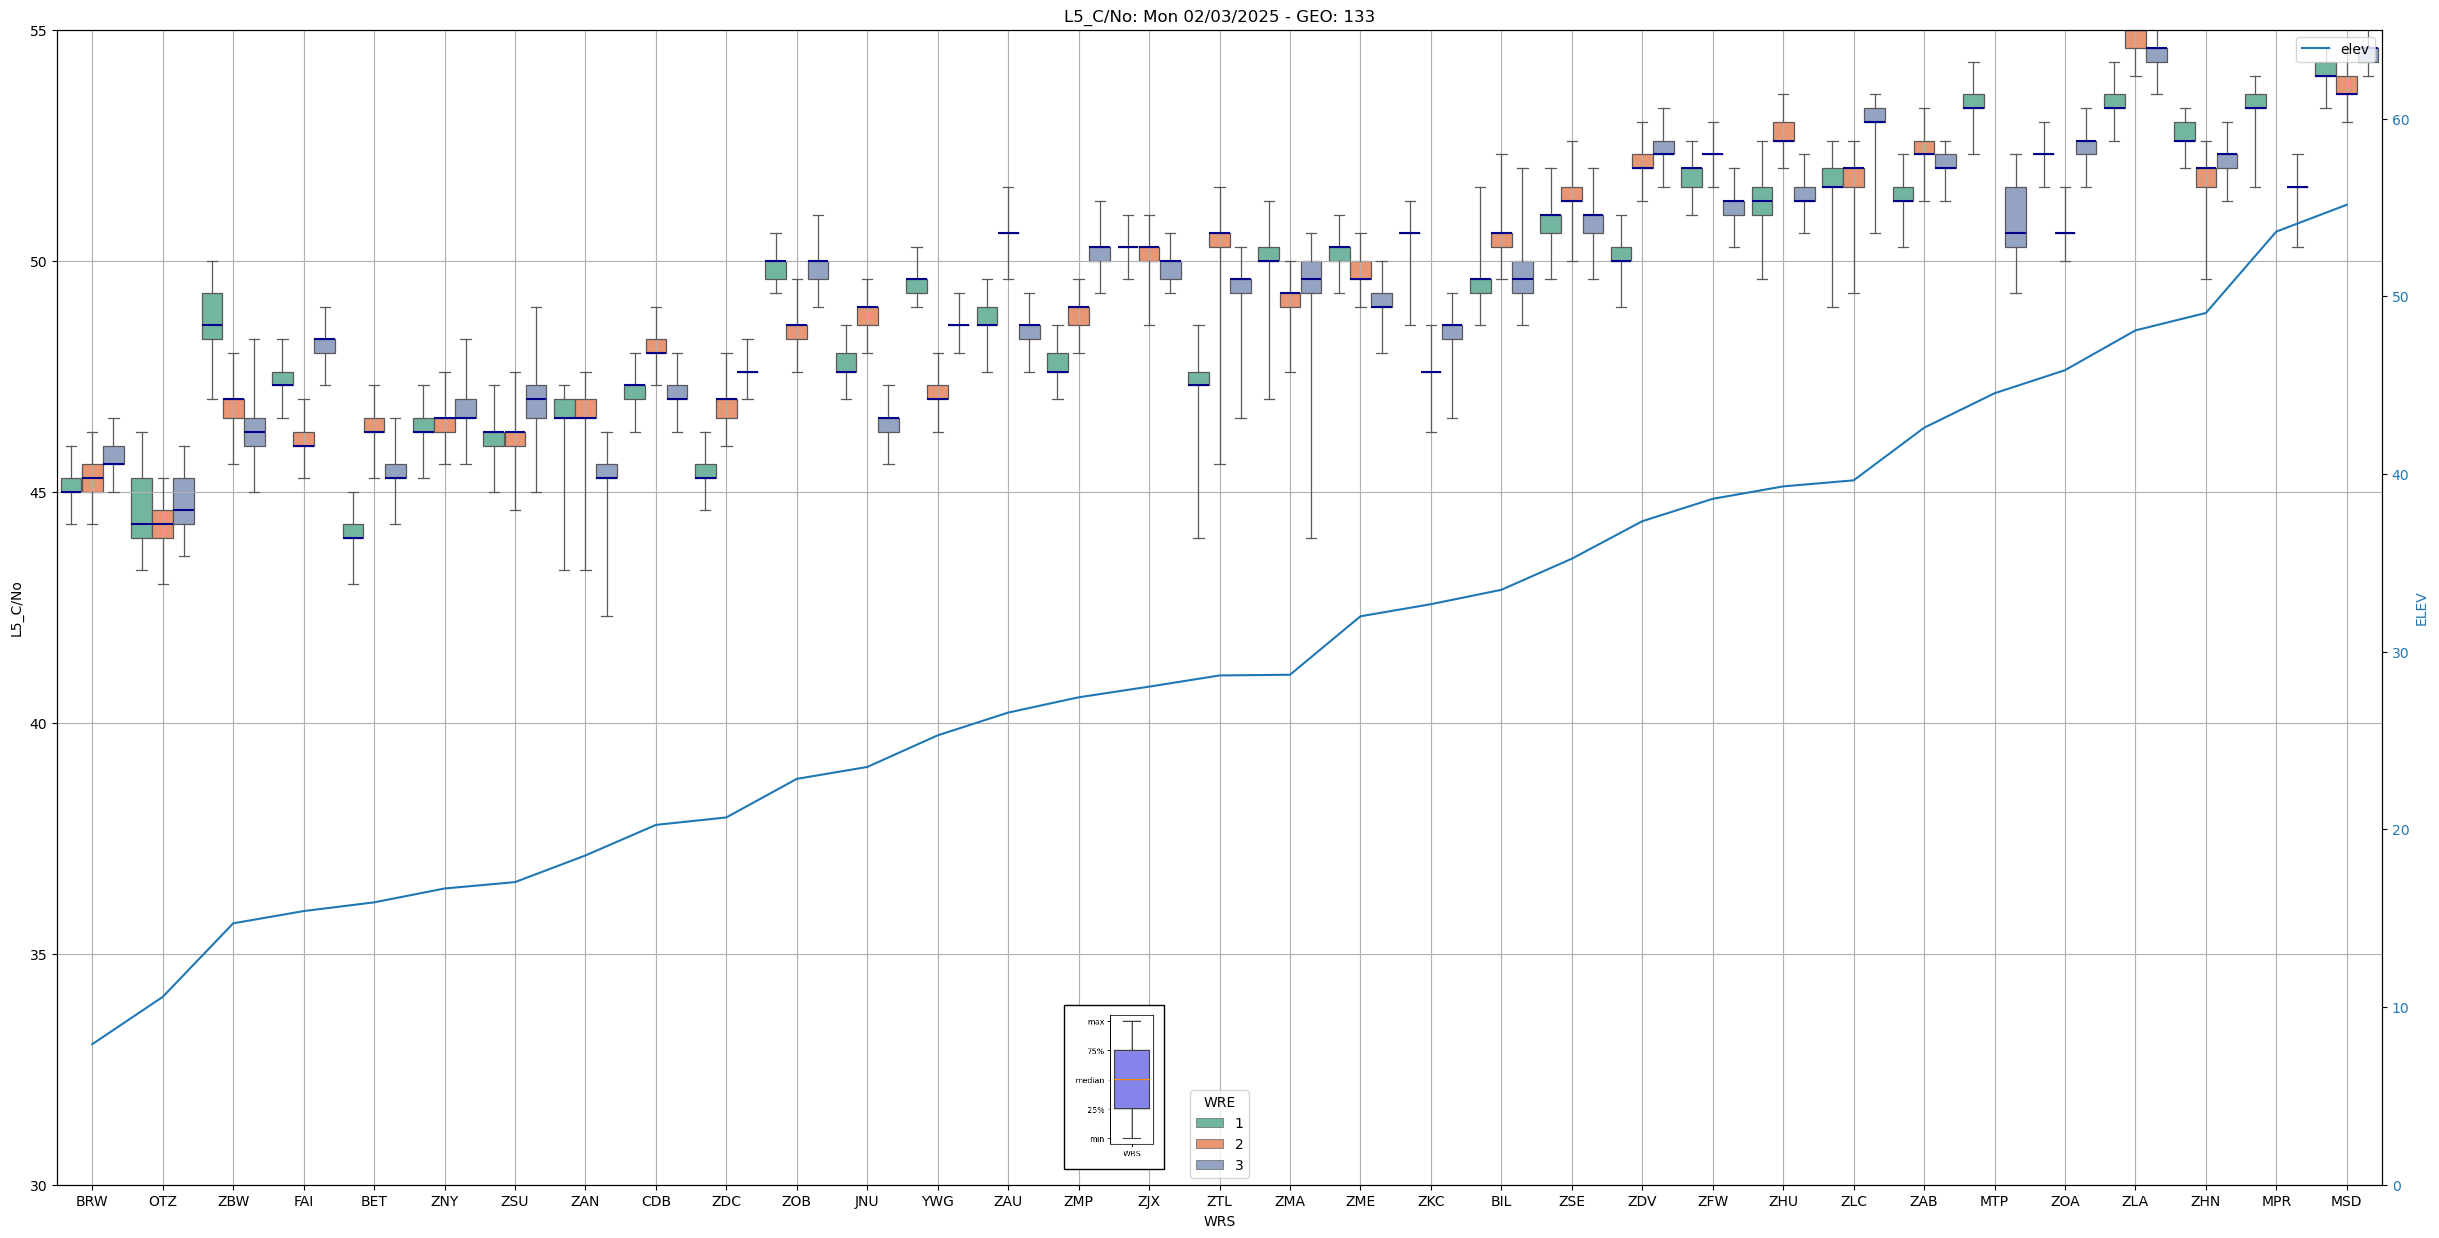The width and height of the screenshot is (2439, 1238).
Task: Click the MTP station tick label
Action: pyautogui.click(x=1994, y=1202)
